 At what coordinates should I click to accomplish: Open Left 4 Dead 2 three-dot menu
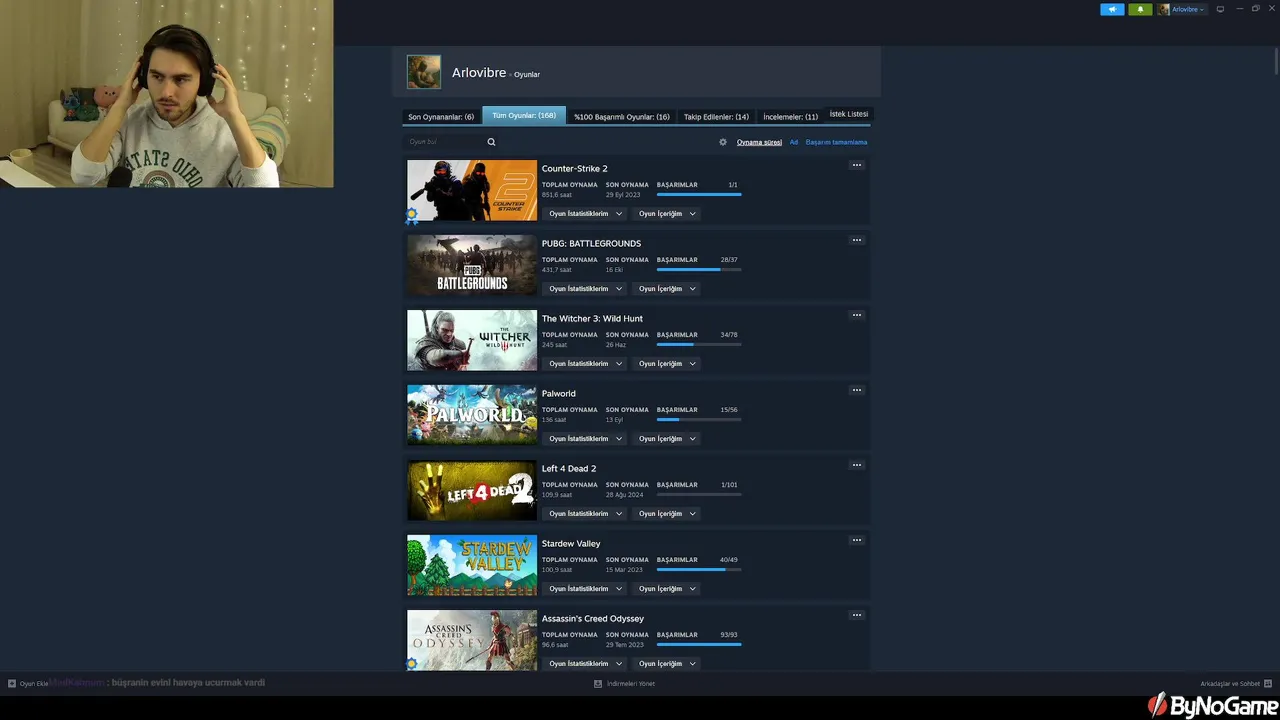[857, 465]
